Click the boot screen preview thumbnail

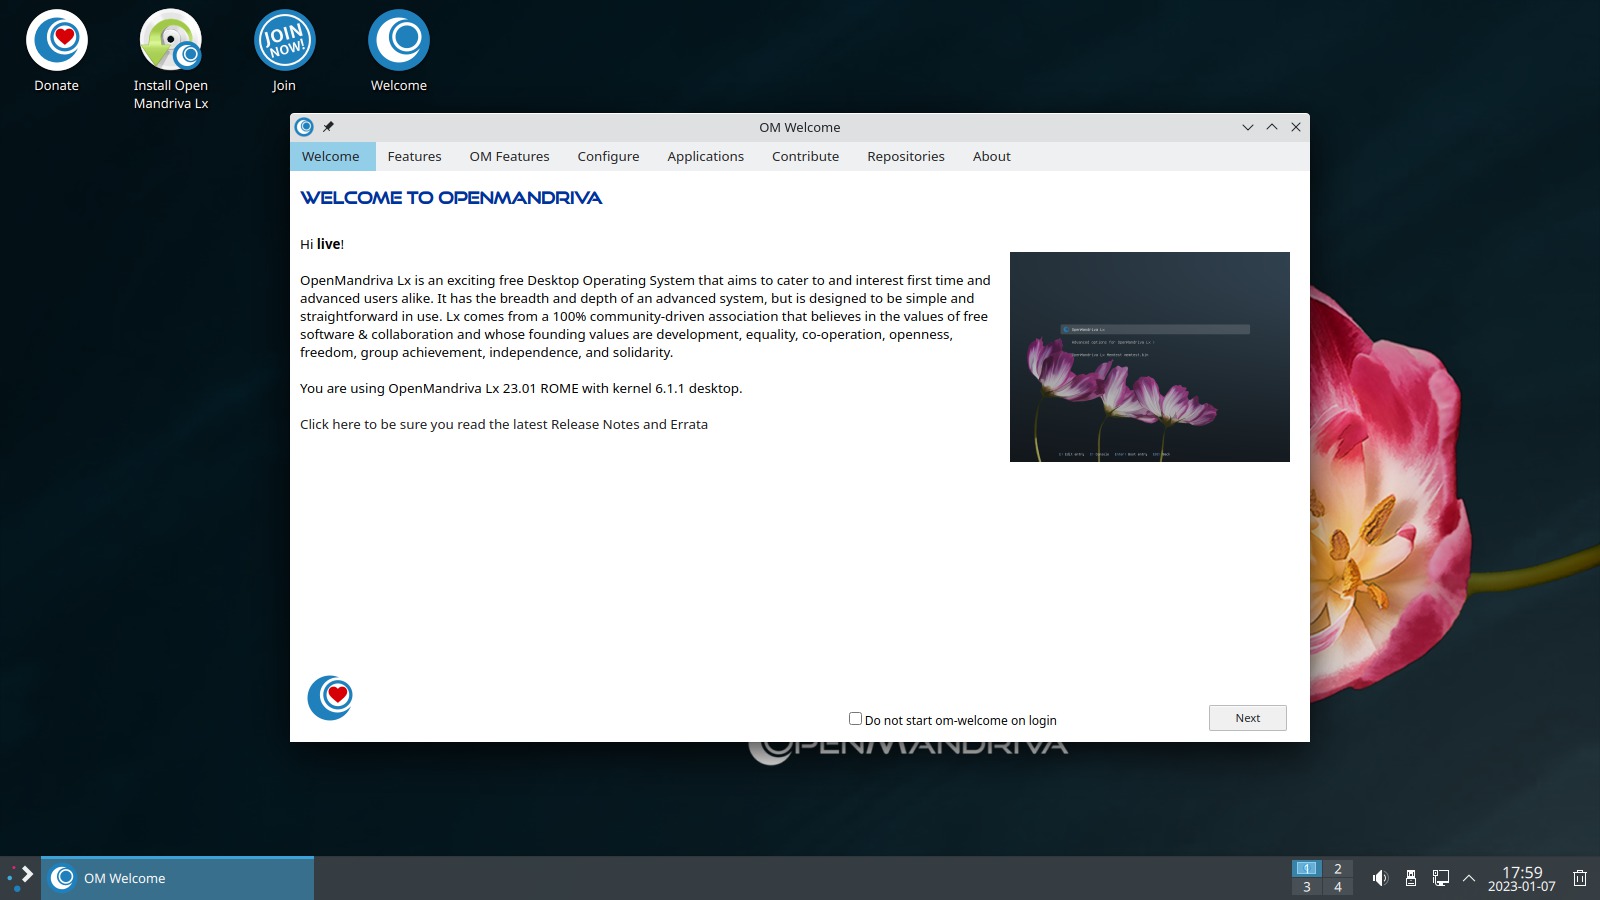point(1150,357)
